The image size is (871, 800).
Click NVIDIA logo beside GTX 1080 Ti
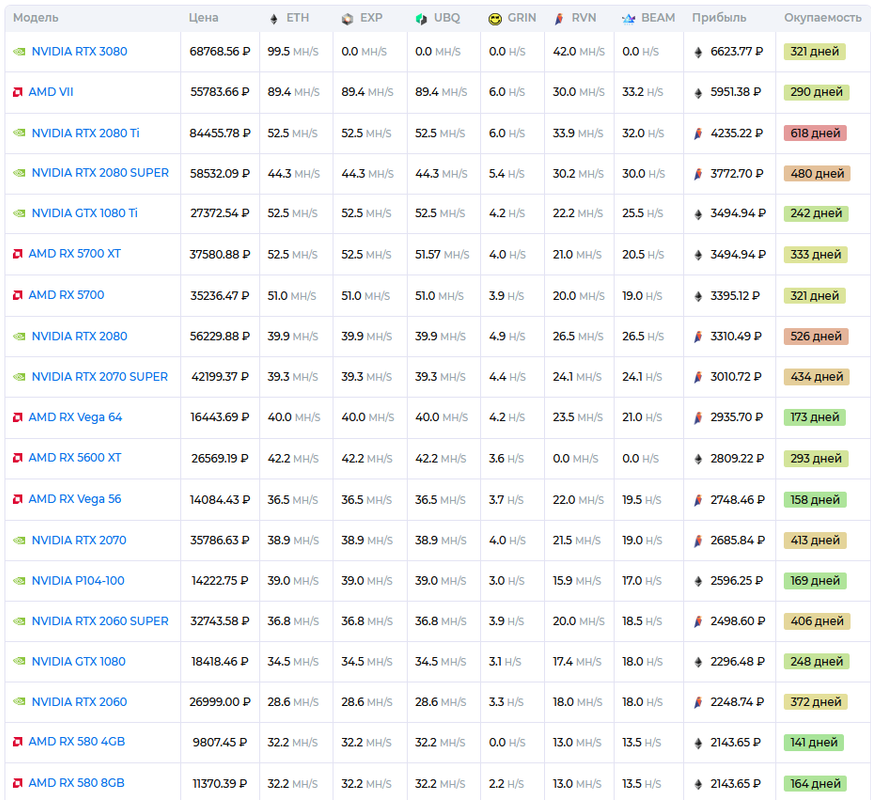point(19,213)
